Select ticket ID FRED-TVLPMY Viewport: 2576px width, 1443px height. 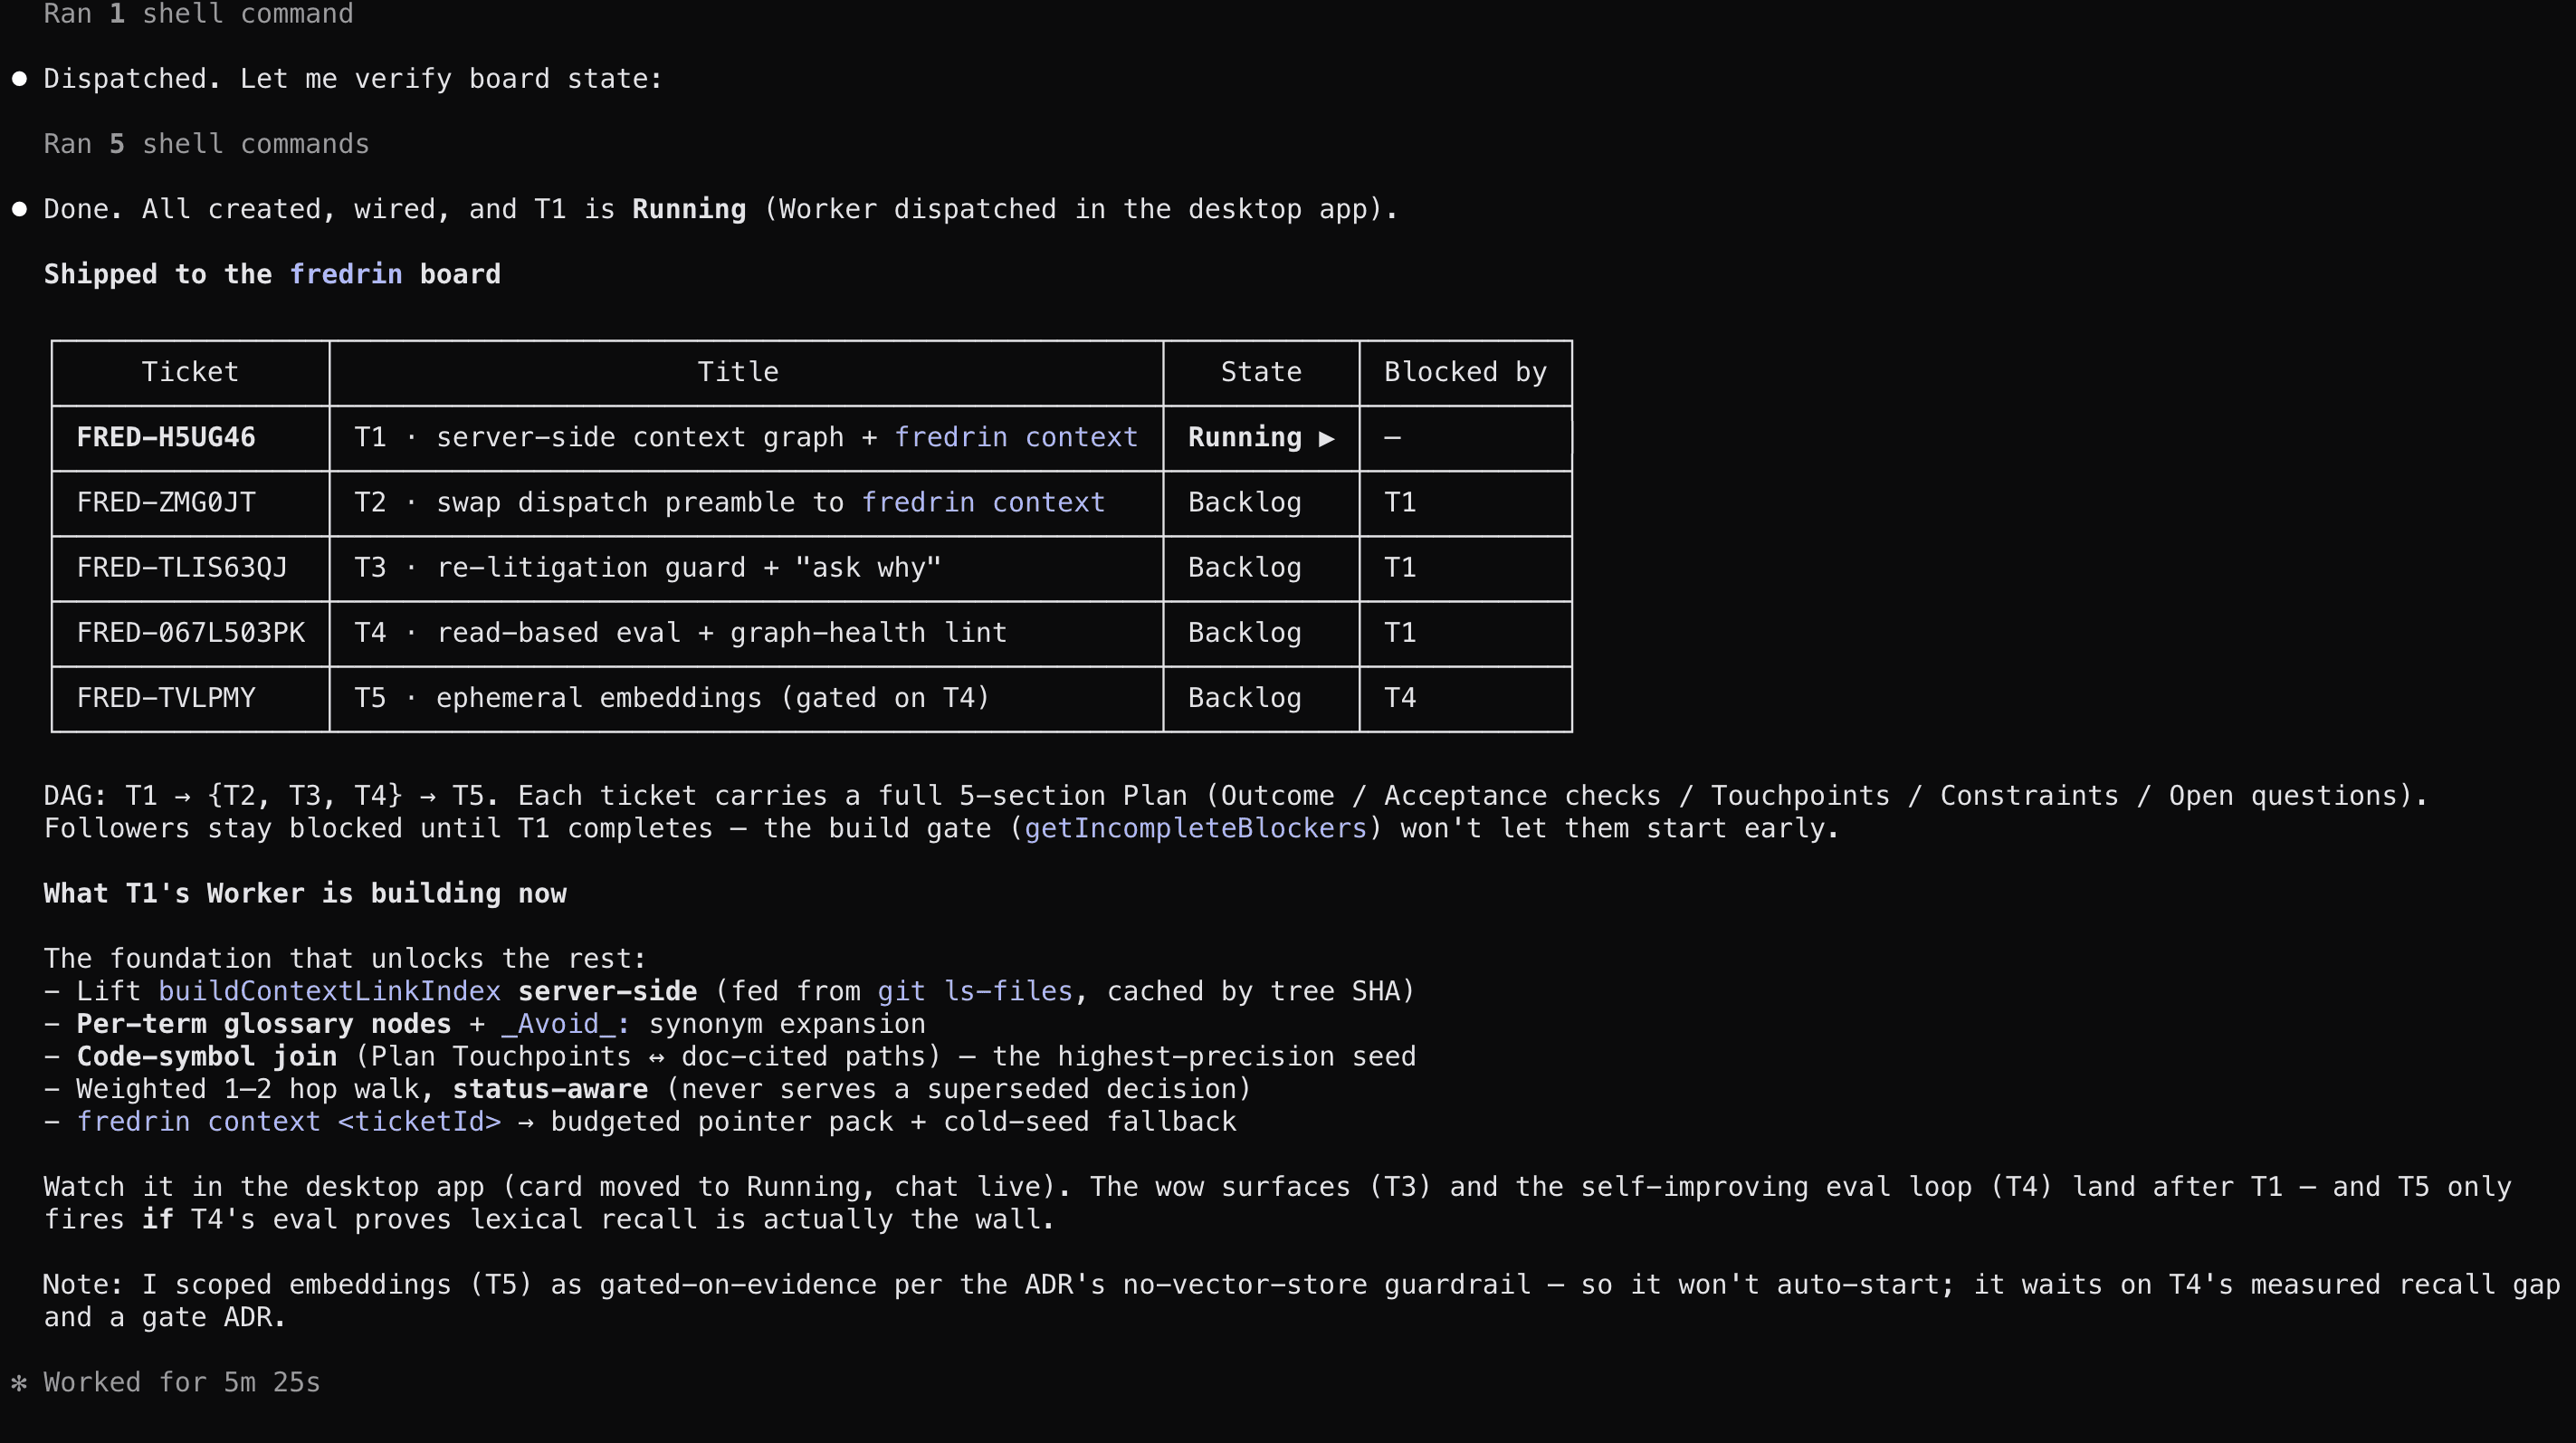(166, 697)
